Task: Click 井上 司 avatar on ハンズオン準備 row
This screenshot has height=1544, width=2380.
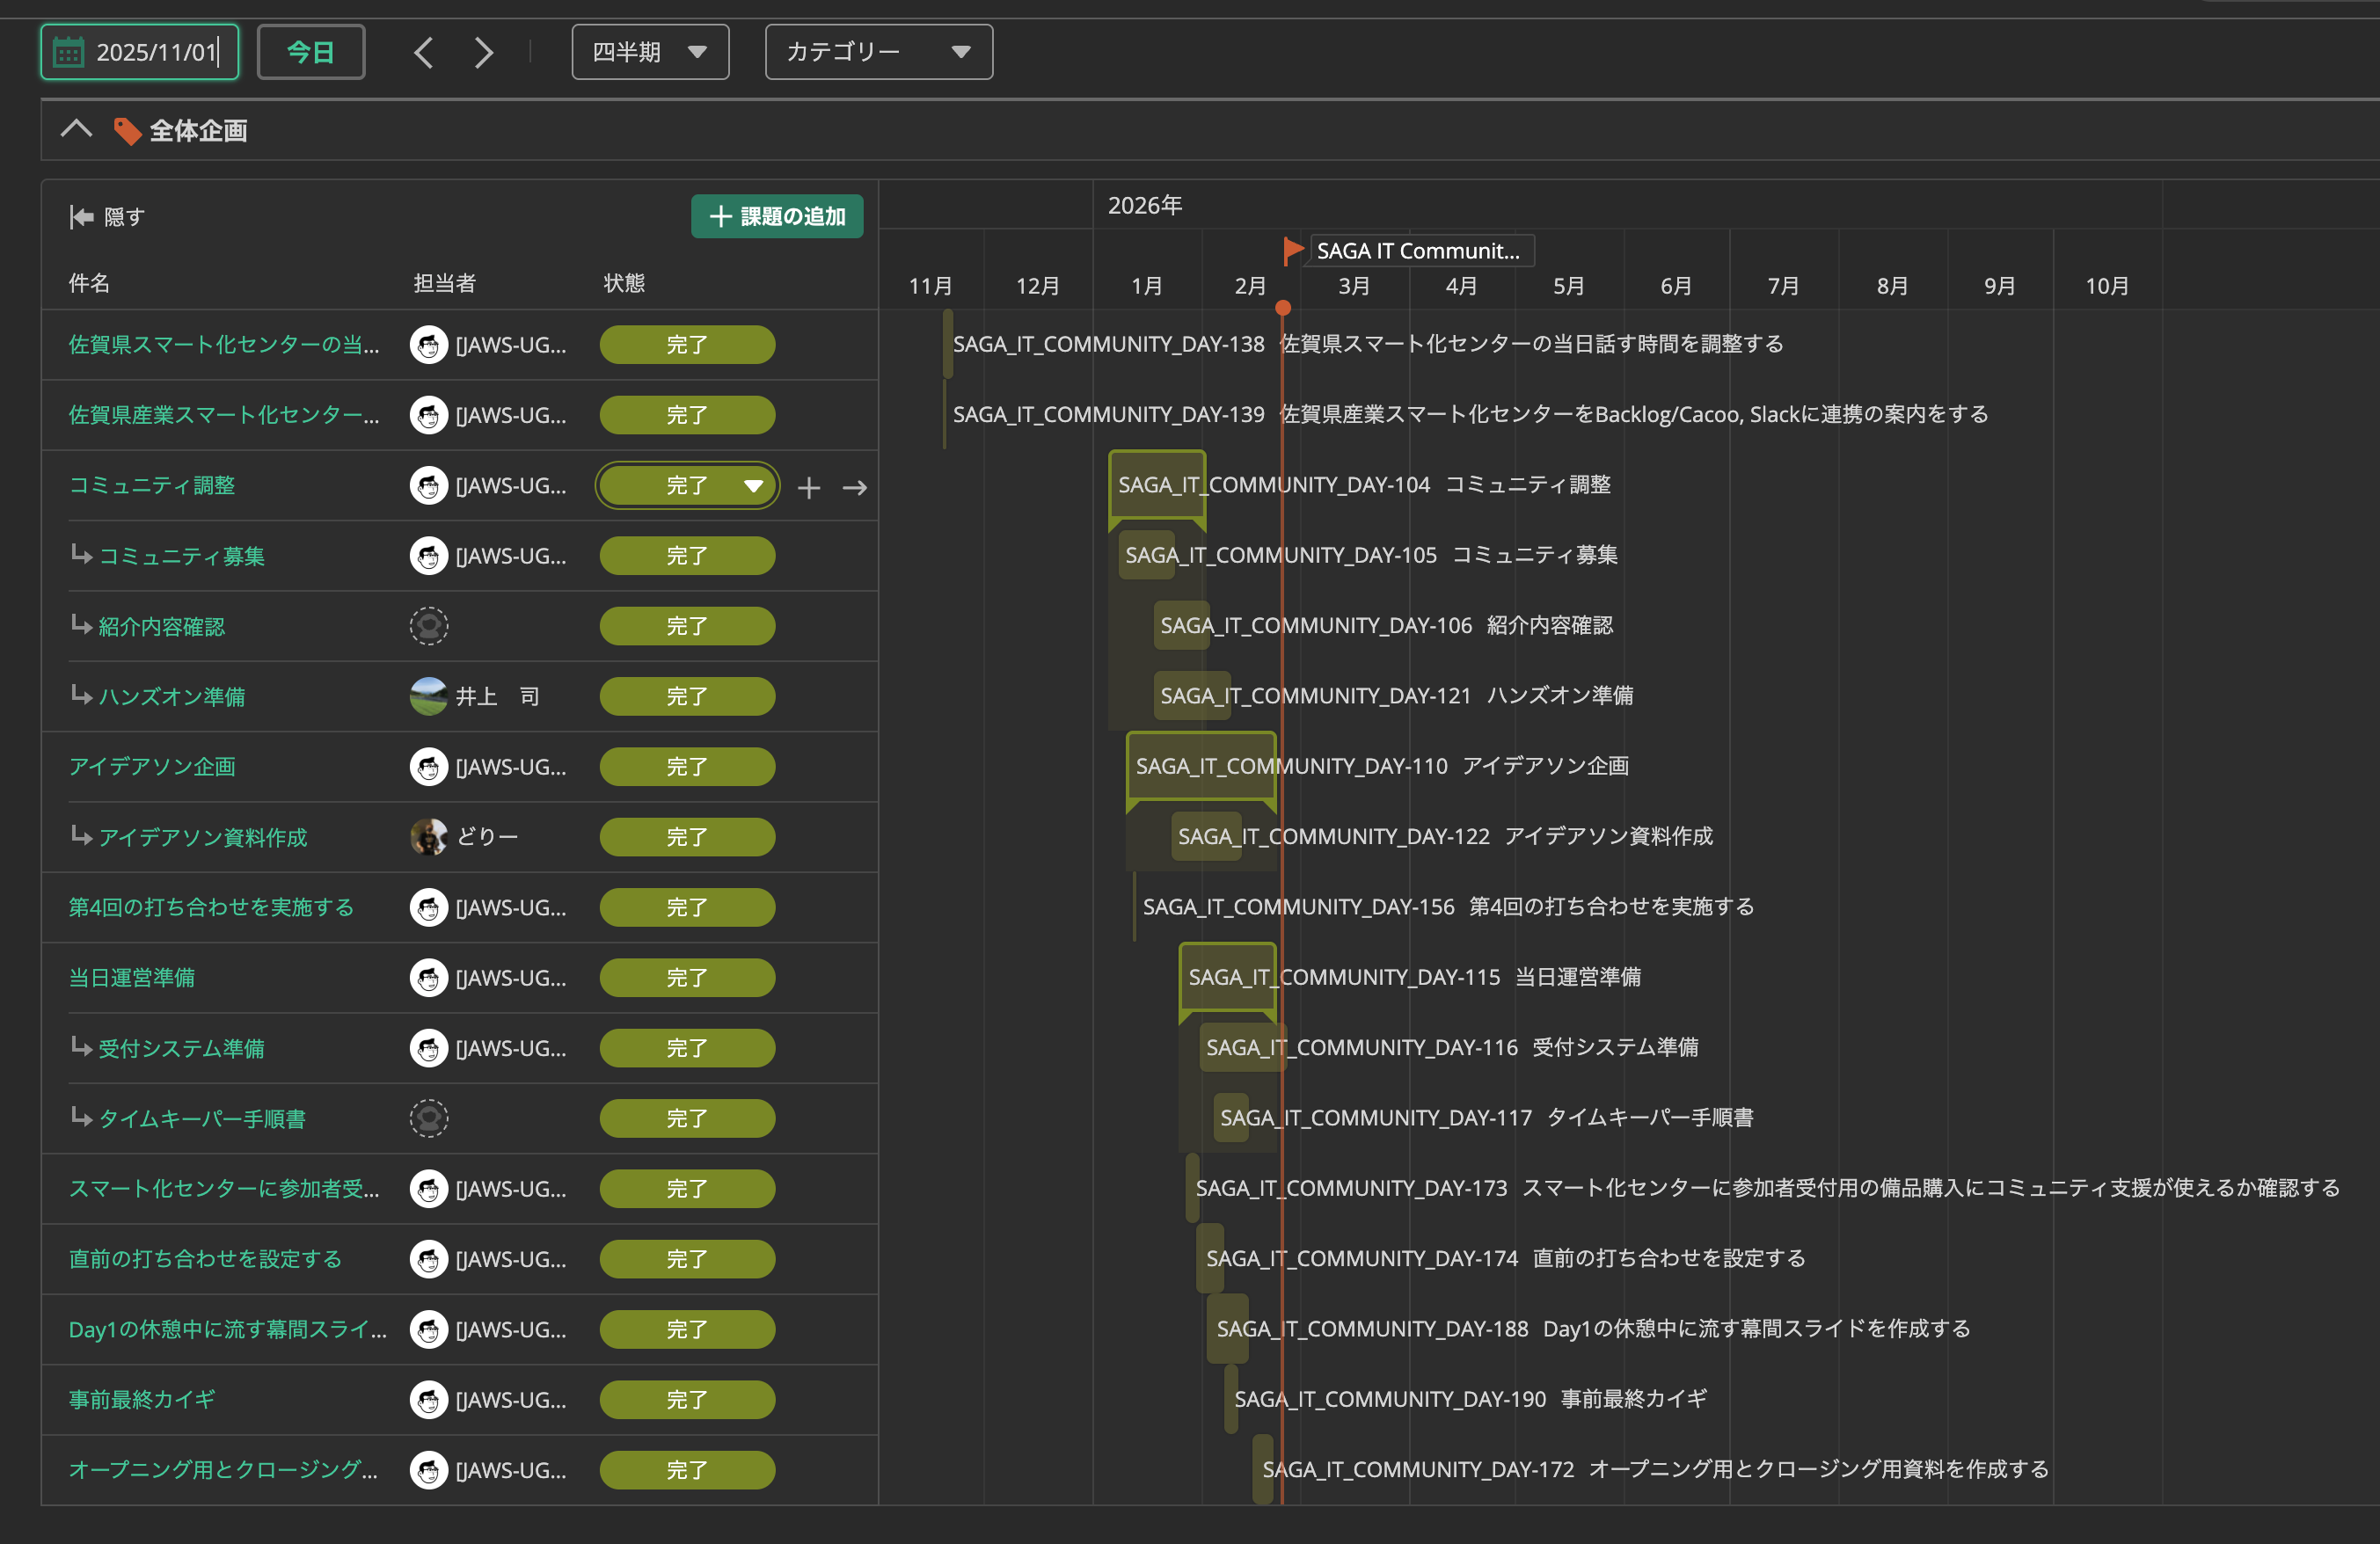Action: (x=429, y=696)
